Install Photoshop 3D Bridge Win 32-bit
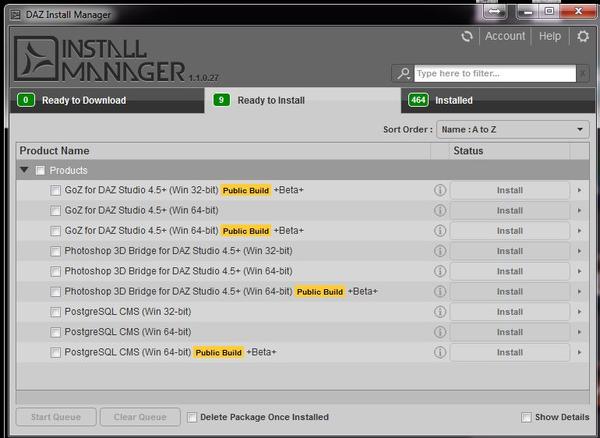The width and height of the screenshot is (600, 438). (x=510, y=251)
